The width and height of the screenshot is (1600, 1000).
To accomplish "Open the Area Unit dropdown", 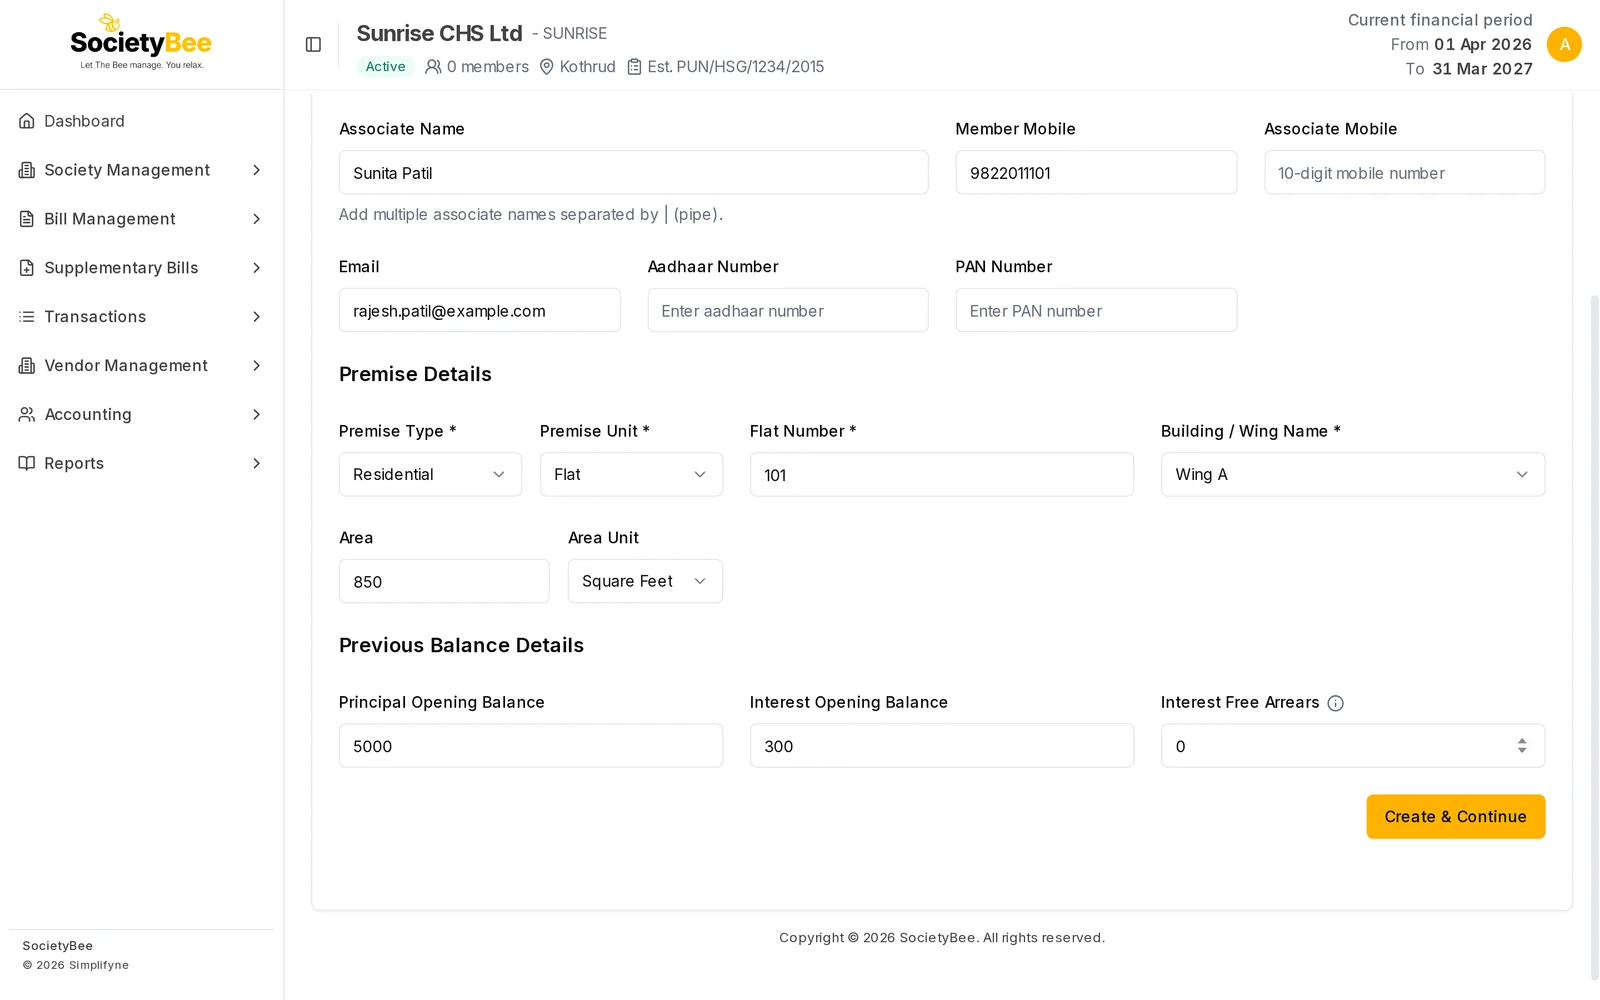I will pyautogui.click(x=645, y=581).
